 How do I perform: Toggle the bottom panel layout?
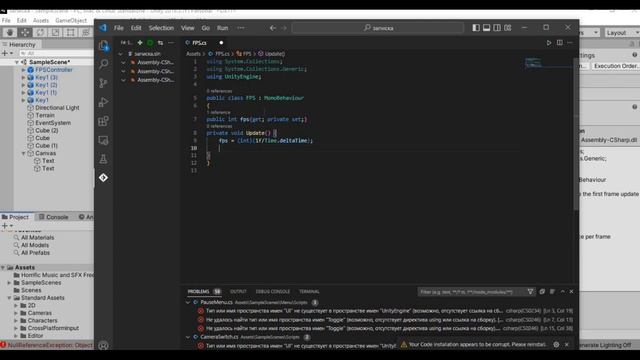pos(487,28)
